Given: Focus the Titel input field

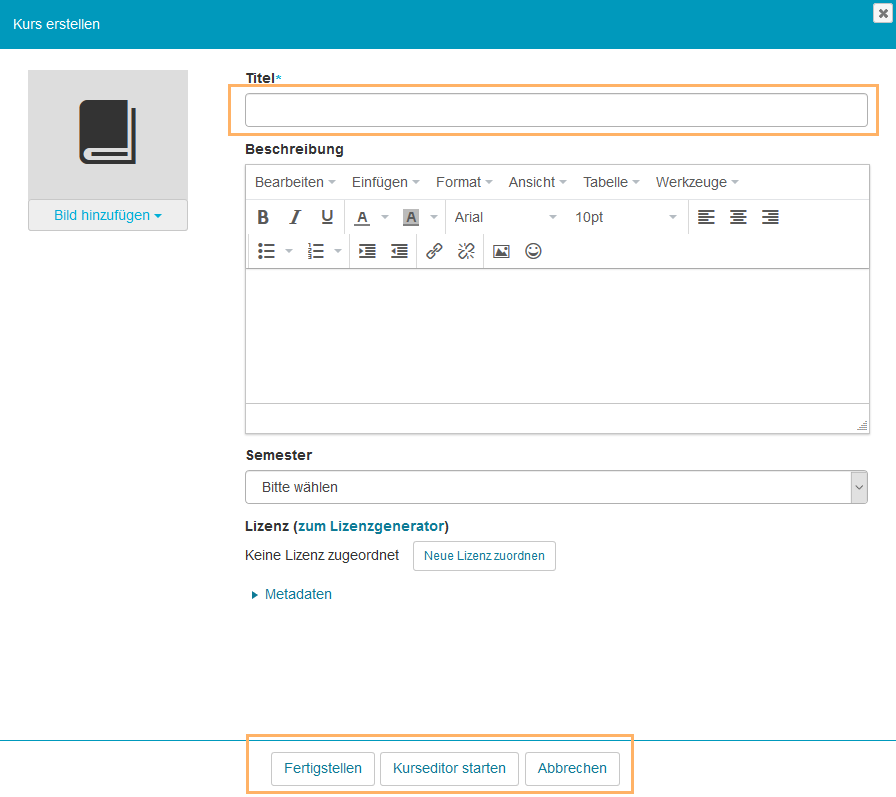Looking at the screenshot, I should (x=557, y=110).
